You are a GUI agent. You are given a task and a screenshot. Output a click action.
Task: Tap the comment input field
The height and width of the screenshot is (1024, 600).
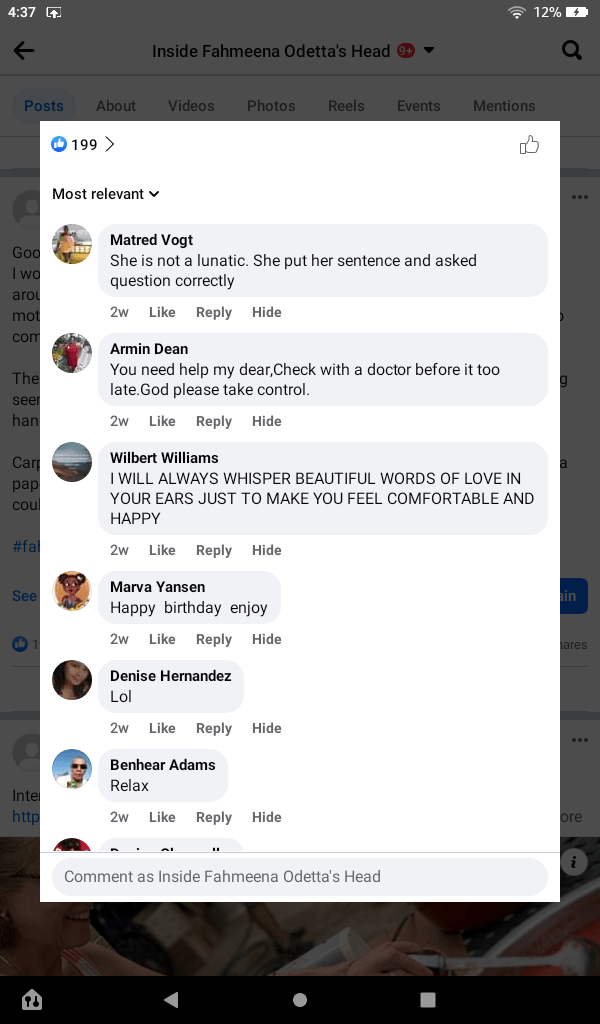[x=300, y=877]
